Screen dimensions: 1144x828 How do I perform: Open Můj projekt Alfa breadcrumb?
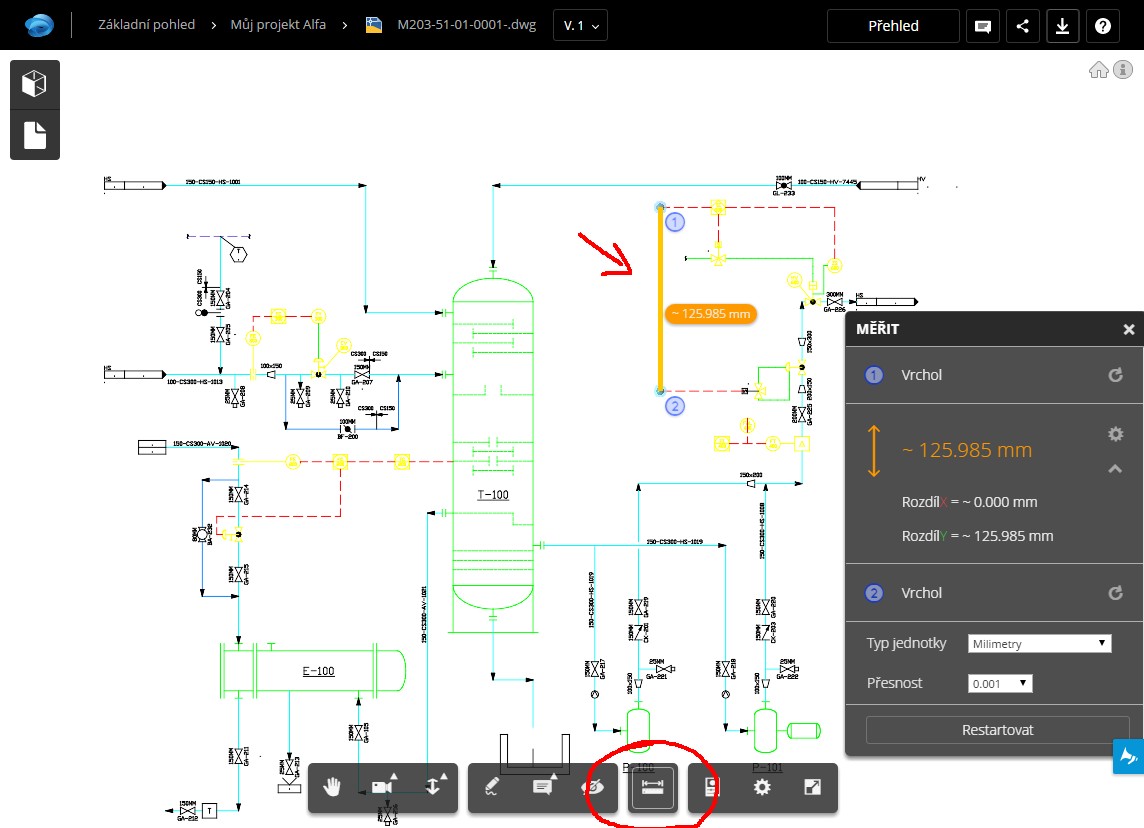278,25
